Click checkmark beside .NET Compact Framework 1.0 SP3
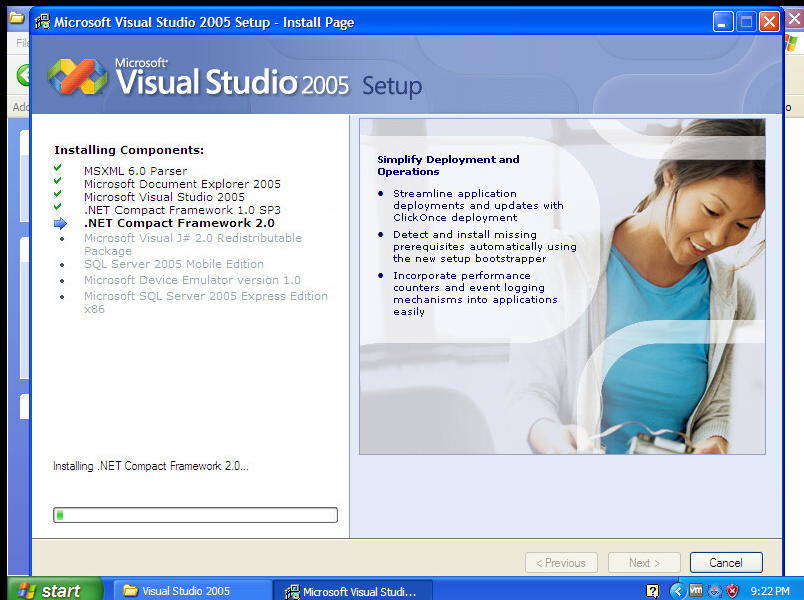This screenshot has height=600, width=804. pos(57,207)
